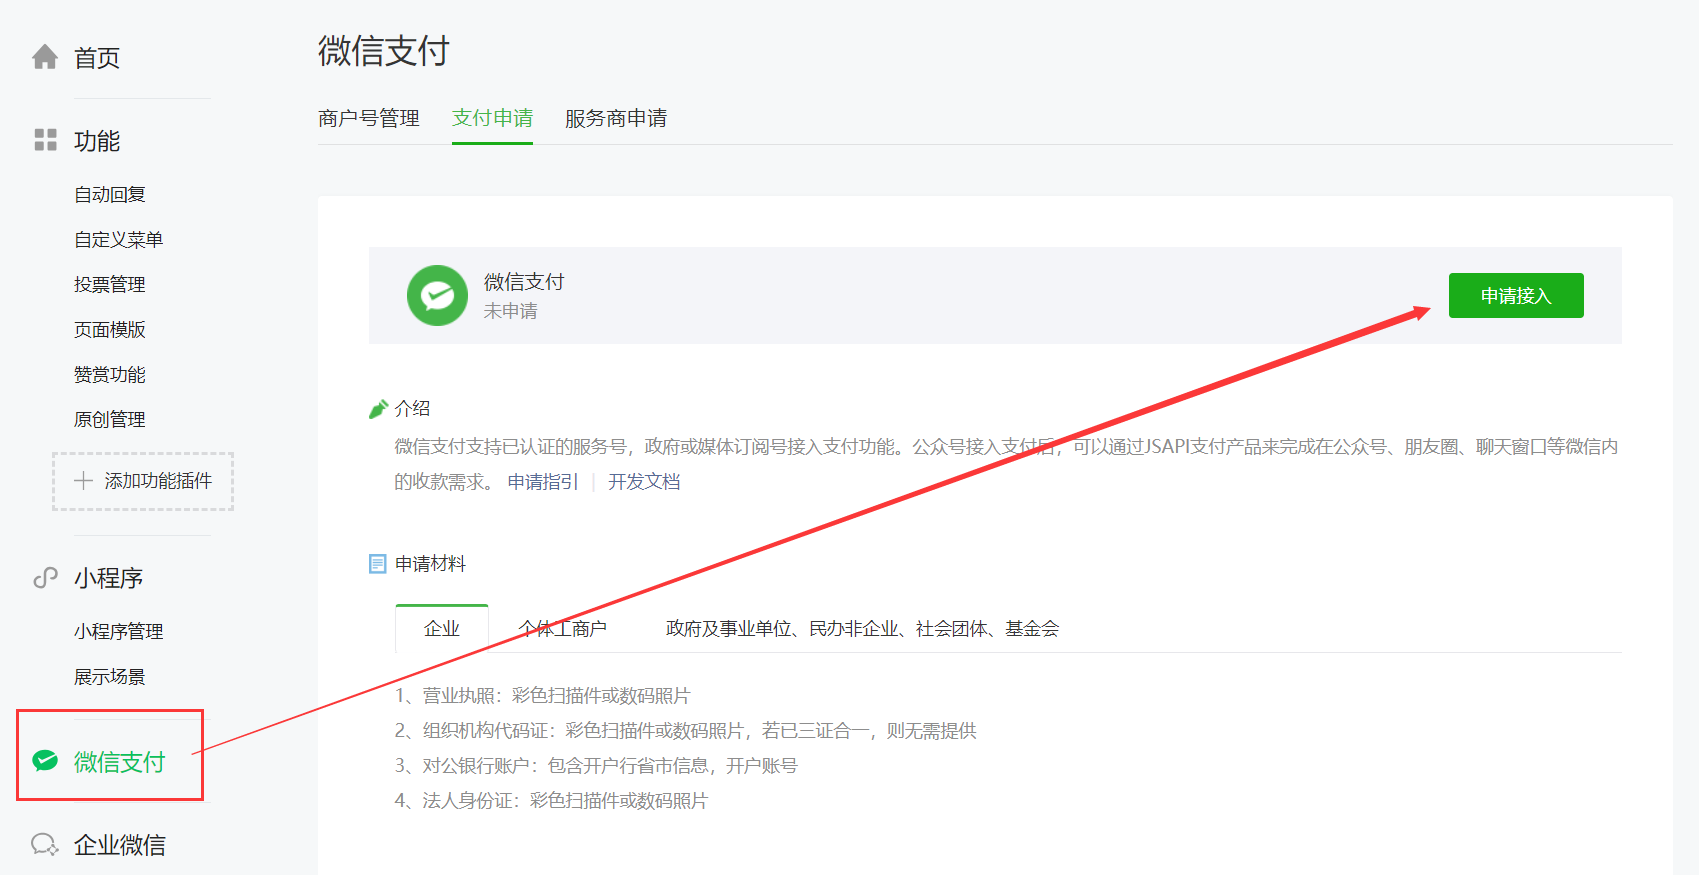Switch to the 支付申请 tab
Screen dimensions: 1699x875
pos(492,118)
